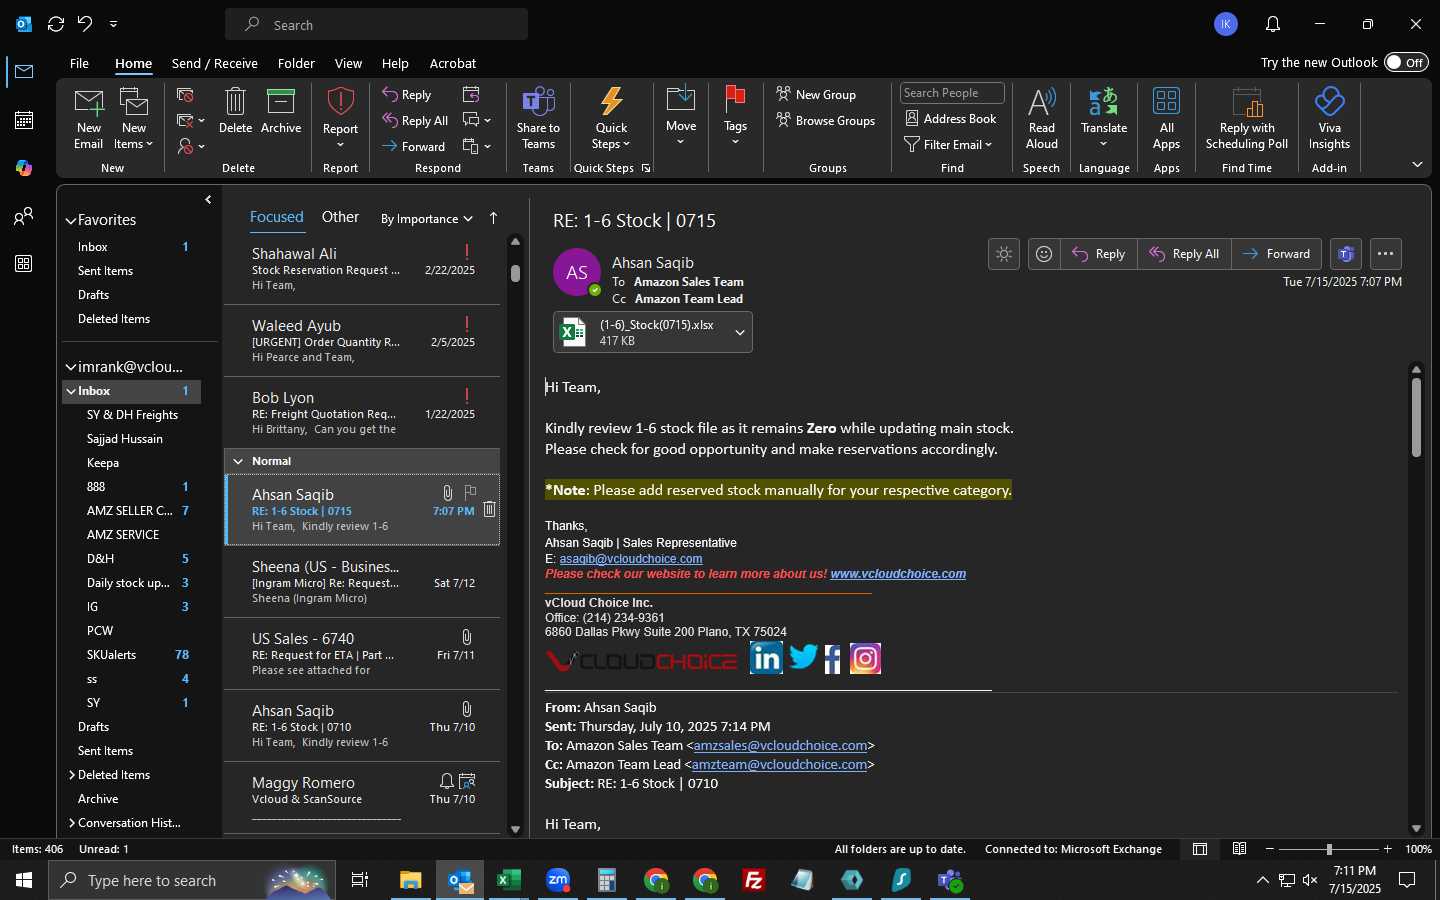The width and height of the screenshot is (1440, 900).
Task: Open the Filter Email dropdown
Action: pos(948,145)
